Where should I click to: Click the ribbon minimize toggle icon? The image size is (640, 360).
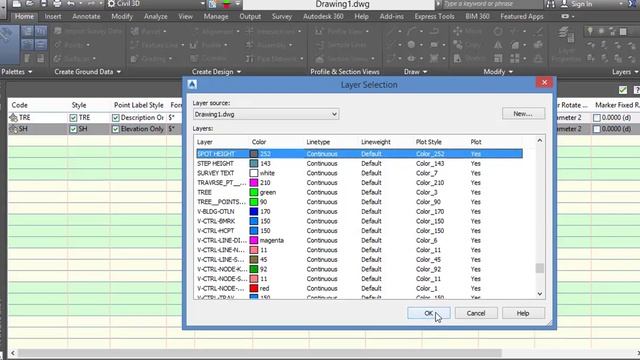click(566, 16)
